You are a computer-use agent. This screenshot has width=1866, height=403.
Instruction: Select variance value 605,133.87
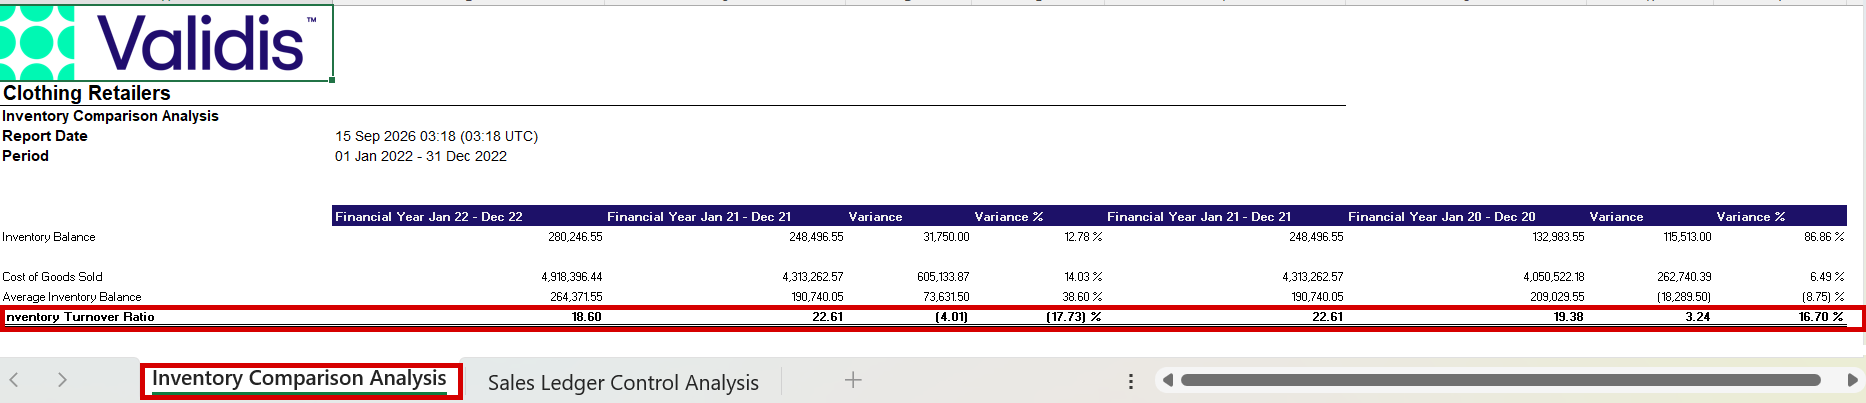(x=943, y=277)
